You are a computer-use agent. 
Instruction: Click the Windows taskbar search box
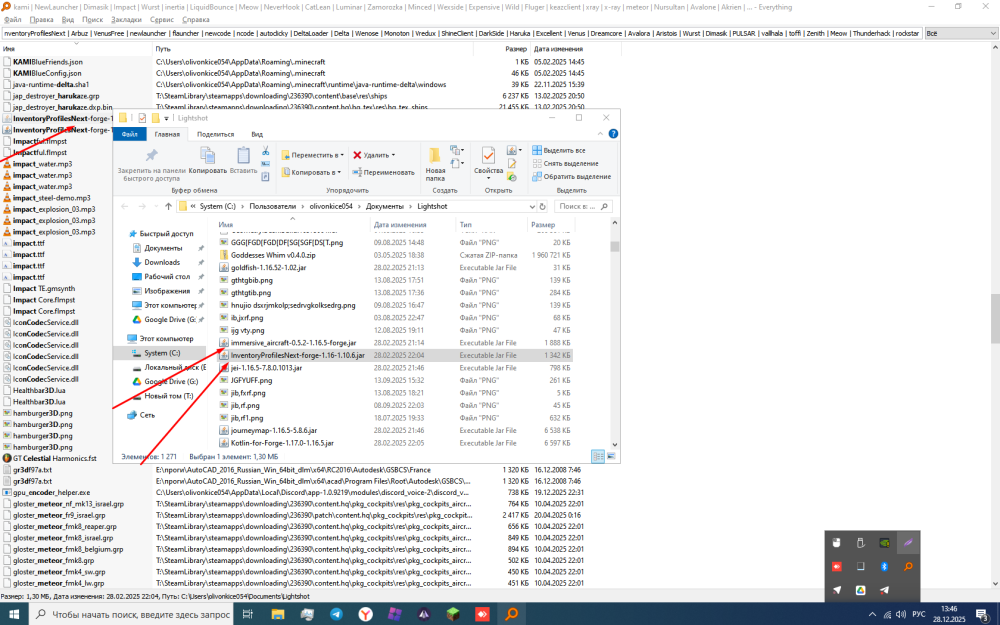tap(131, 614)
